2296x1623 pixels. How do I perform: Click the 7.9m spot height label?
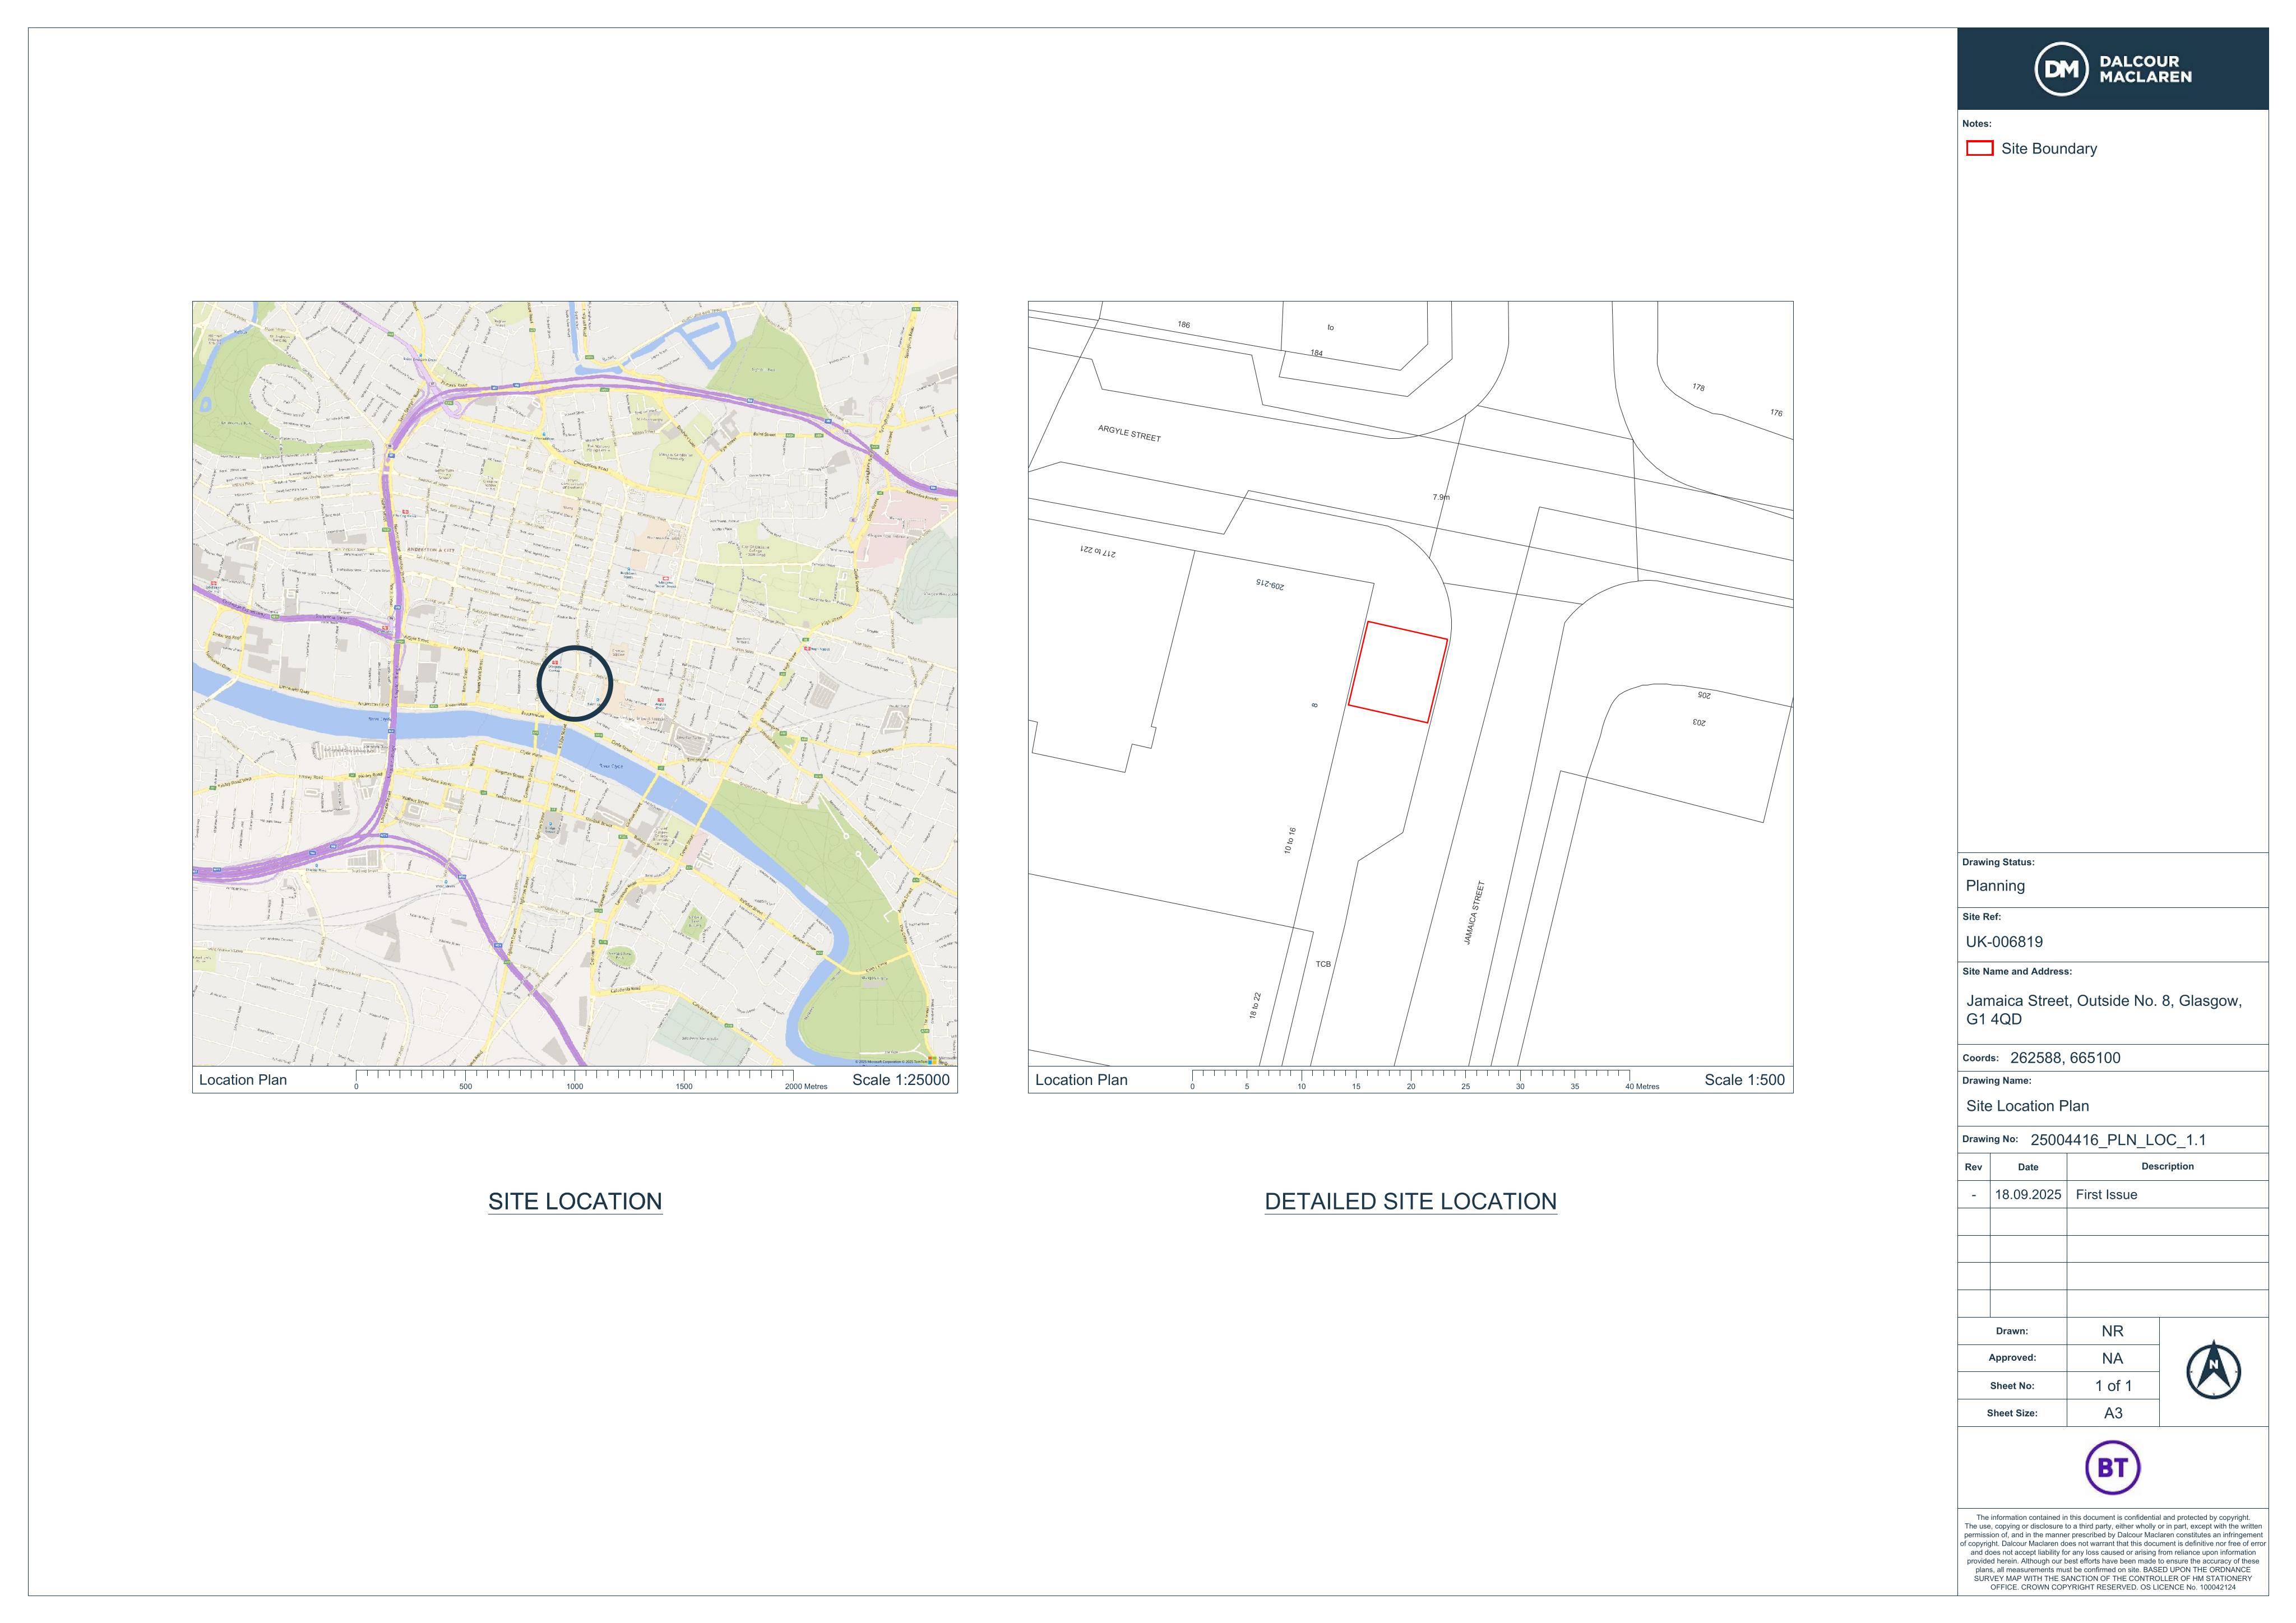[1441, 497]
